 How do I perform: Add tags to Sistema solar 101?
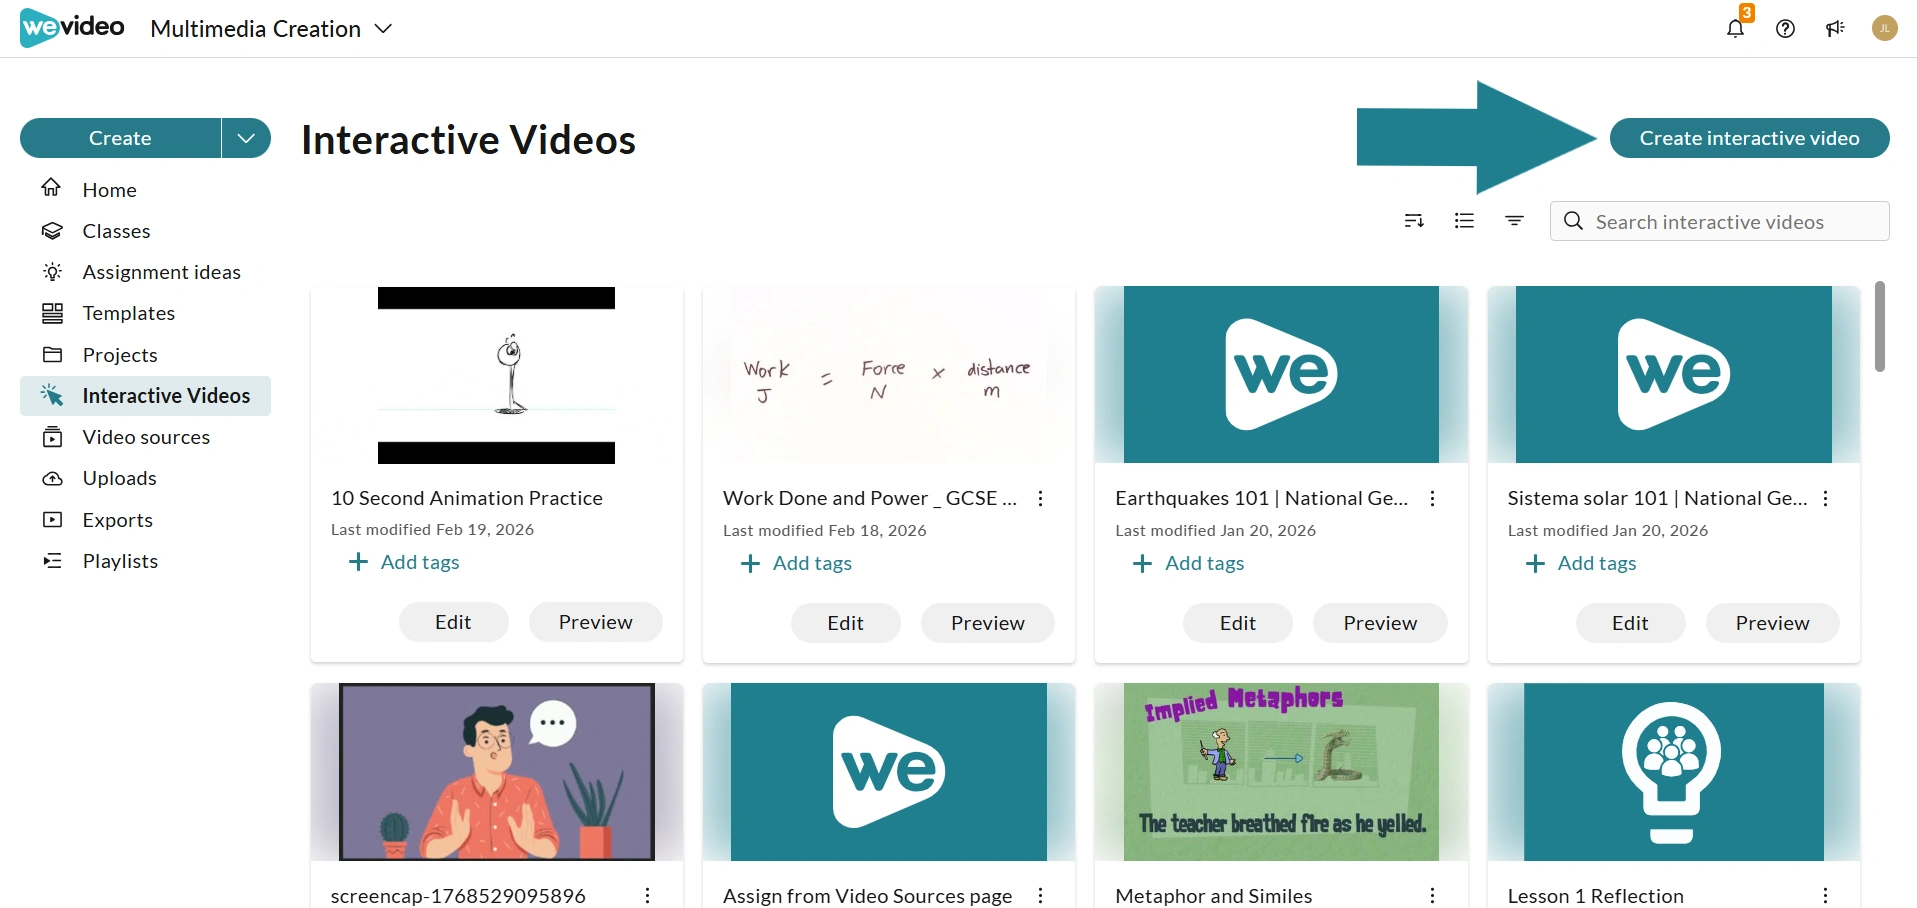(1581, 563)
